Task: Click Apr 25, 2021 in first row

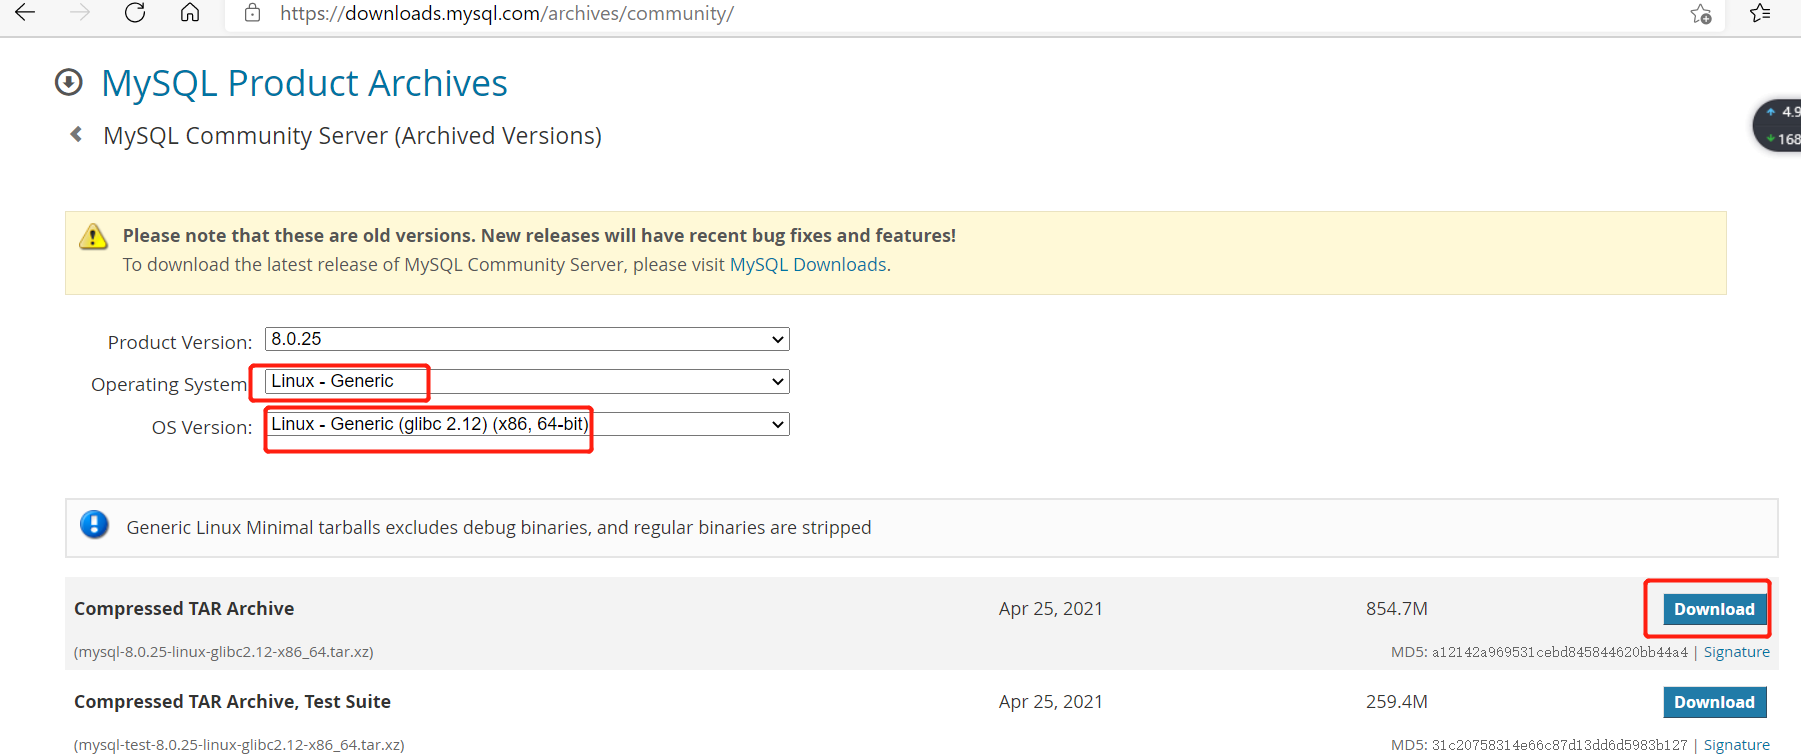Action: pyautogui.click(x=1051, y=608)
